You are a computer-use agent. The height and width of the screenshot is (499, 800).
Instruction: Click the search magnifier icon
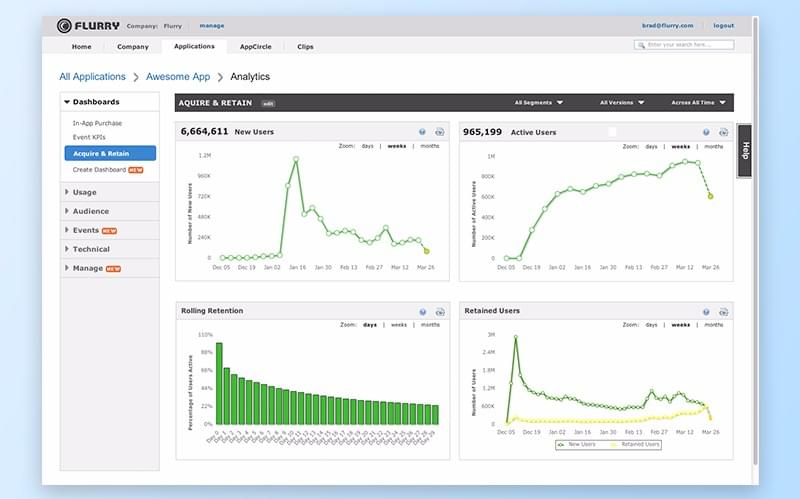point(641,45)
